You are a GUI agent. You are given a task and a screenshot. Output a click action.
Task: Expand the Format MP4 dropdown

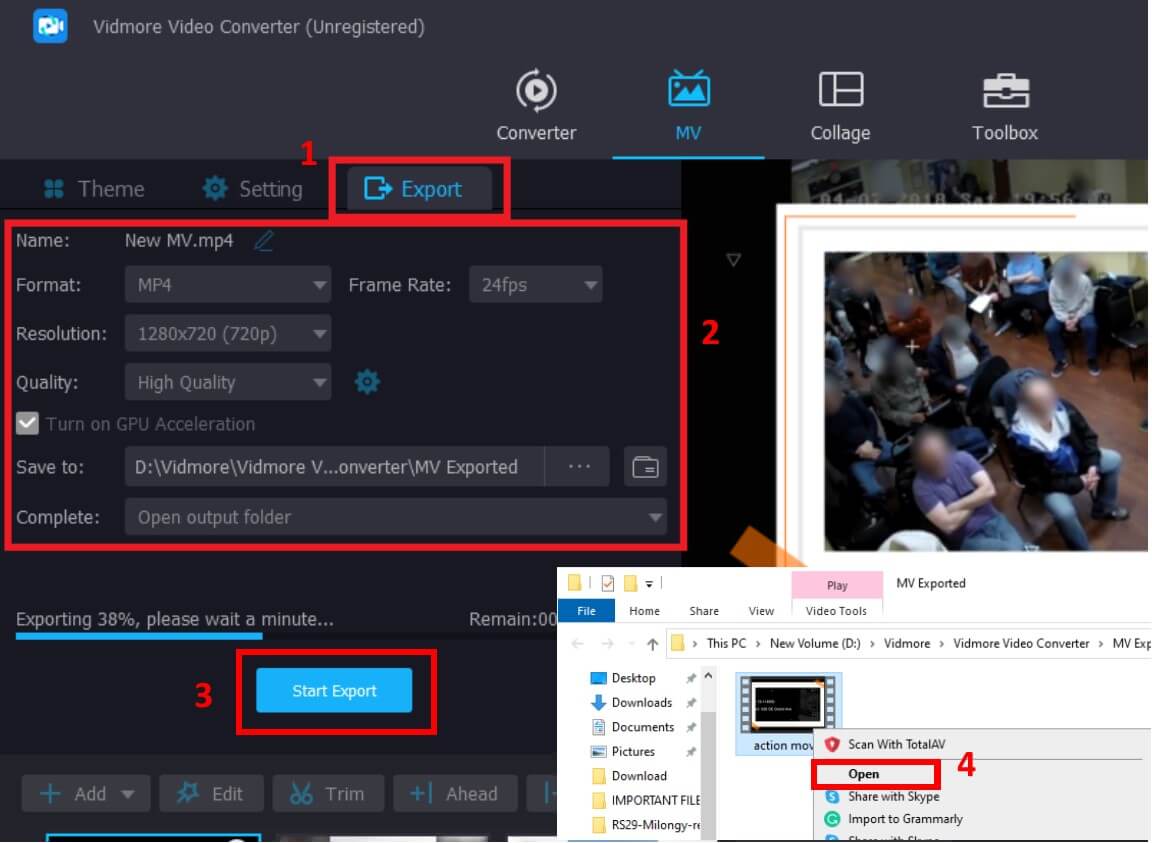pyautogui.click(x=227, y=285)
